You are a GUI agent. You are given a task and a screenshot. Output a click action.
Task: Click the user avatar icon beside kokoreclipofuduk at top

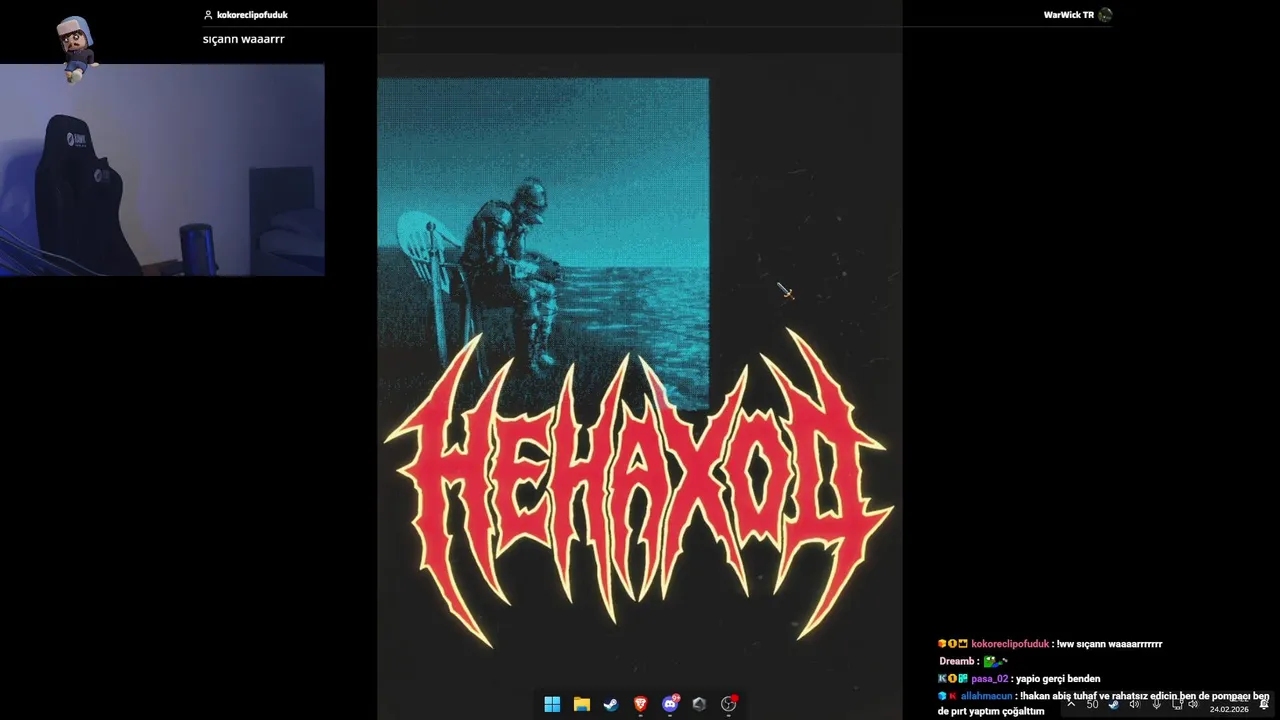click(x=208, y=15)
